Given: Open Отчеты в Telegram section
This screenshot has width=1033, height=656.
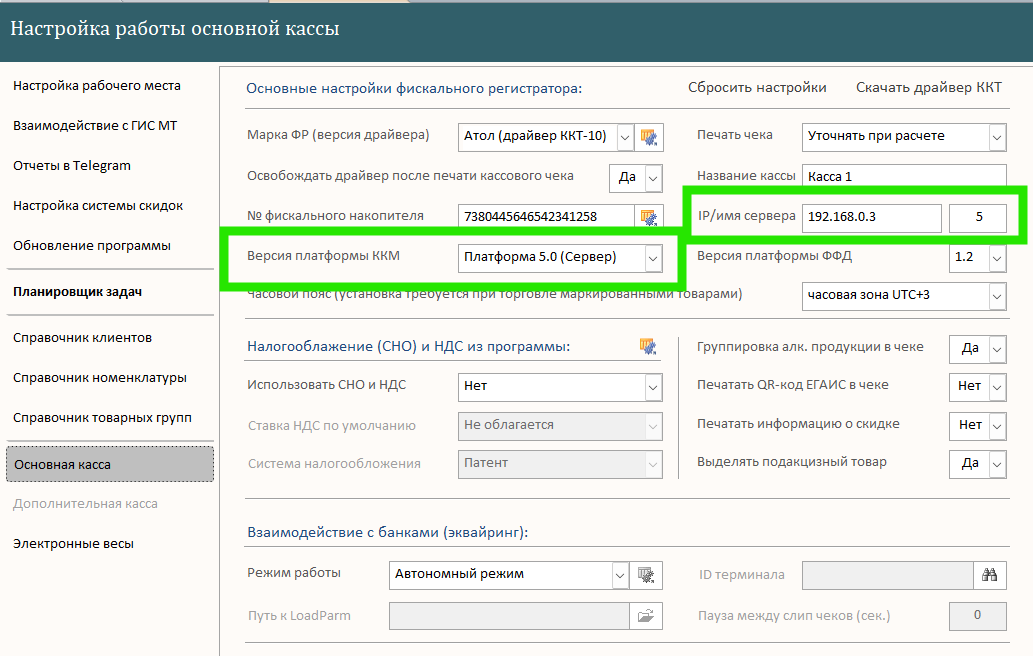Looking at the screenshot, I should pos(72,166).
